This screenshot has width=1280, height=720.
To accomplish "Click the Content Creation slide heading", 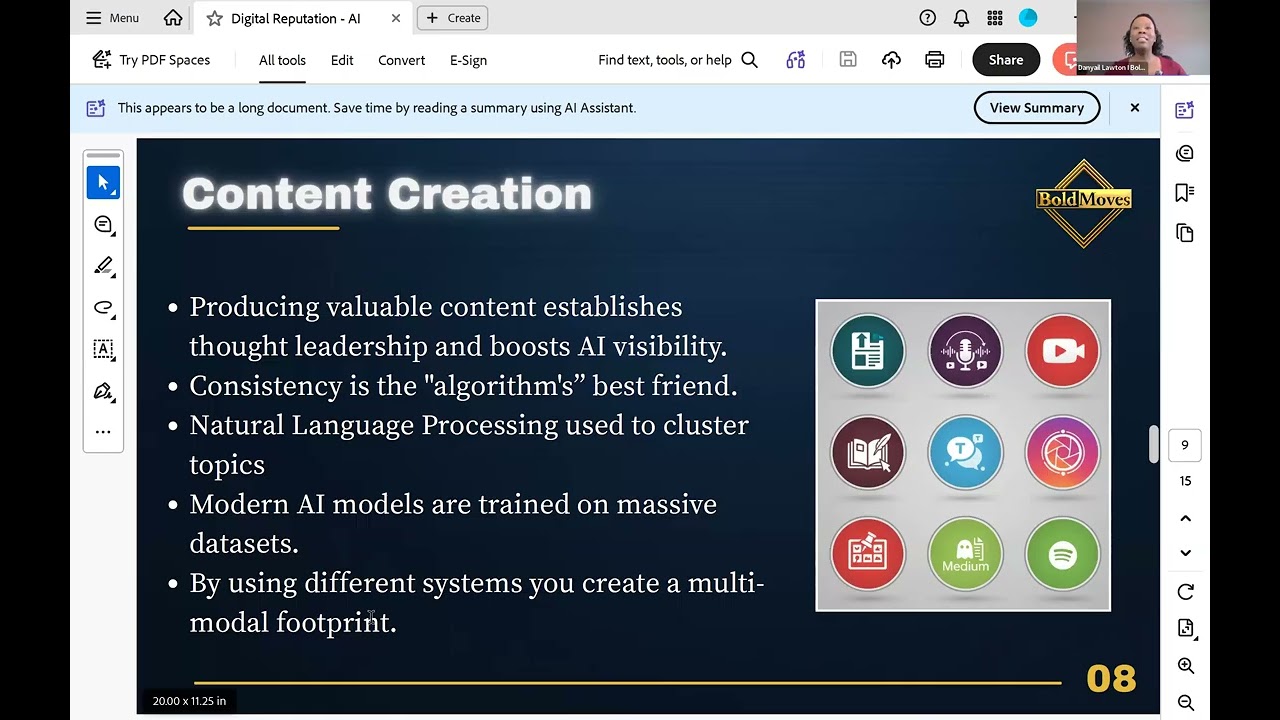I will (387, 194).
